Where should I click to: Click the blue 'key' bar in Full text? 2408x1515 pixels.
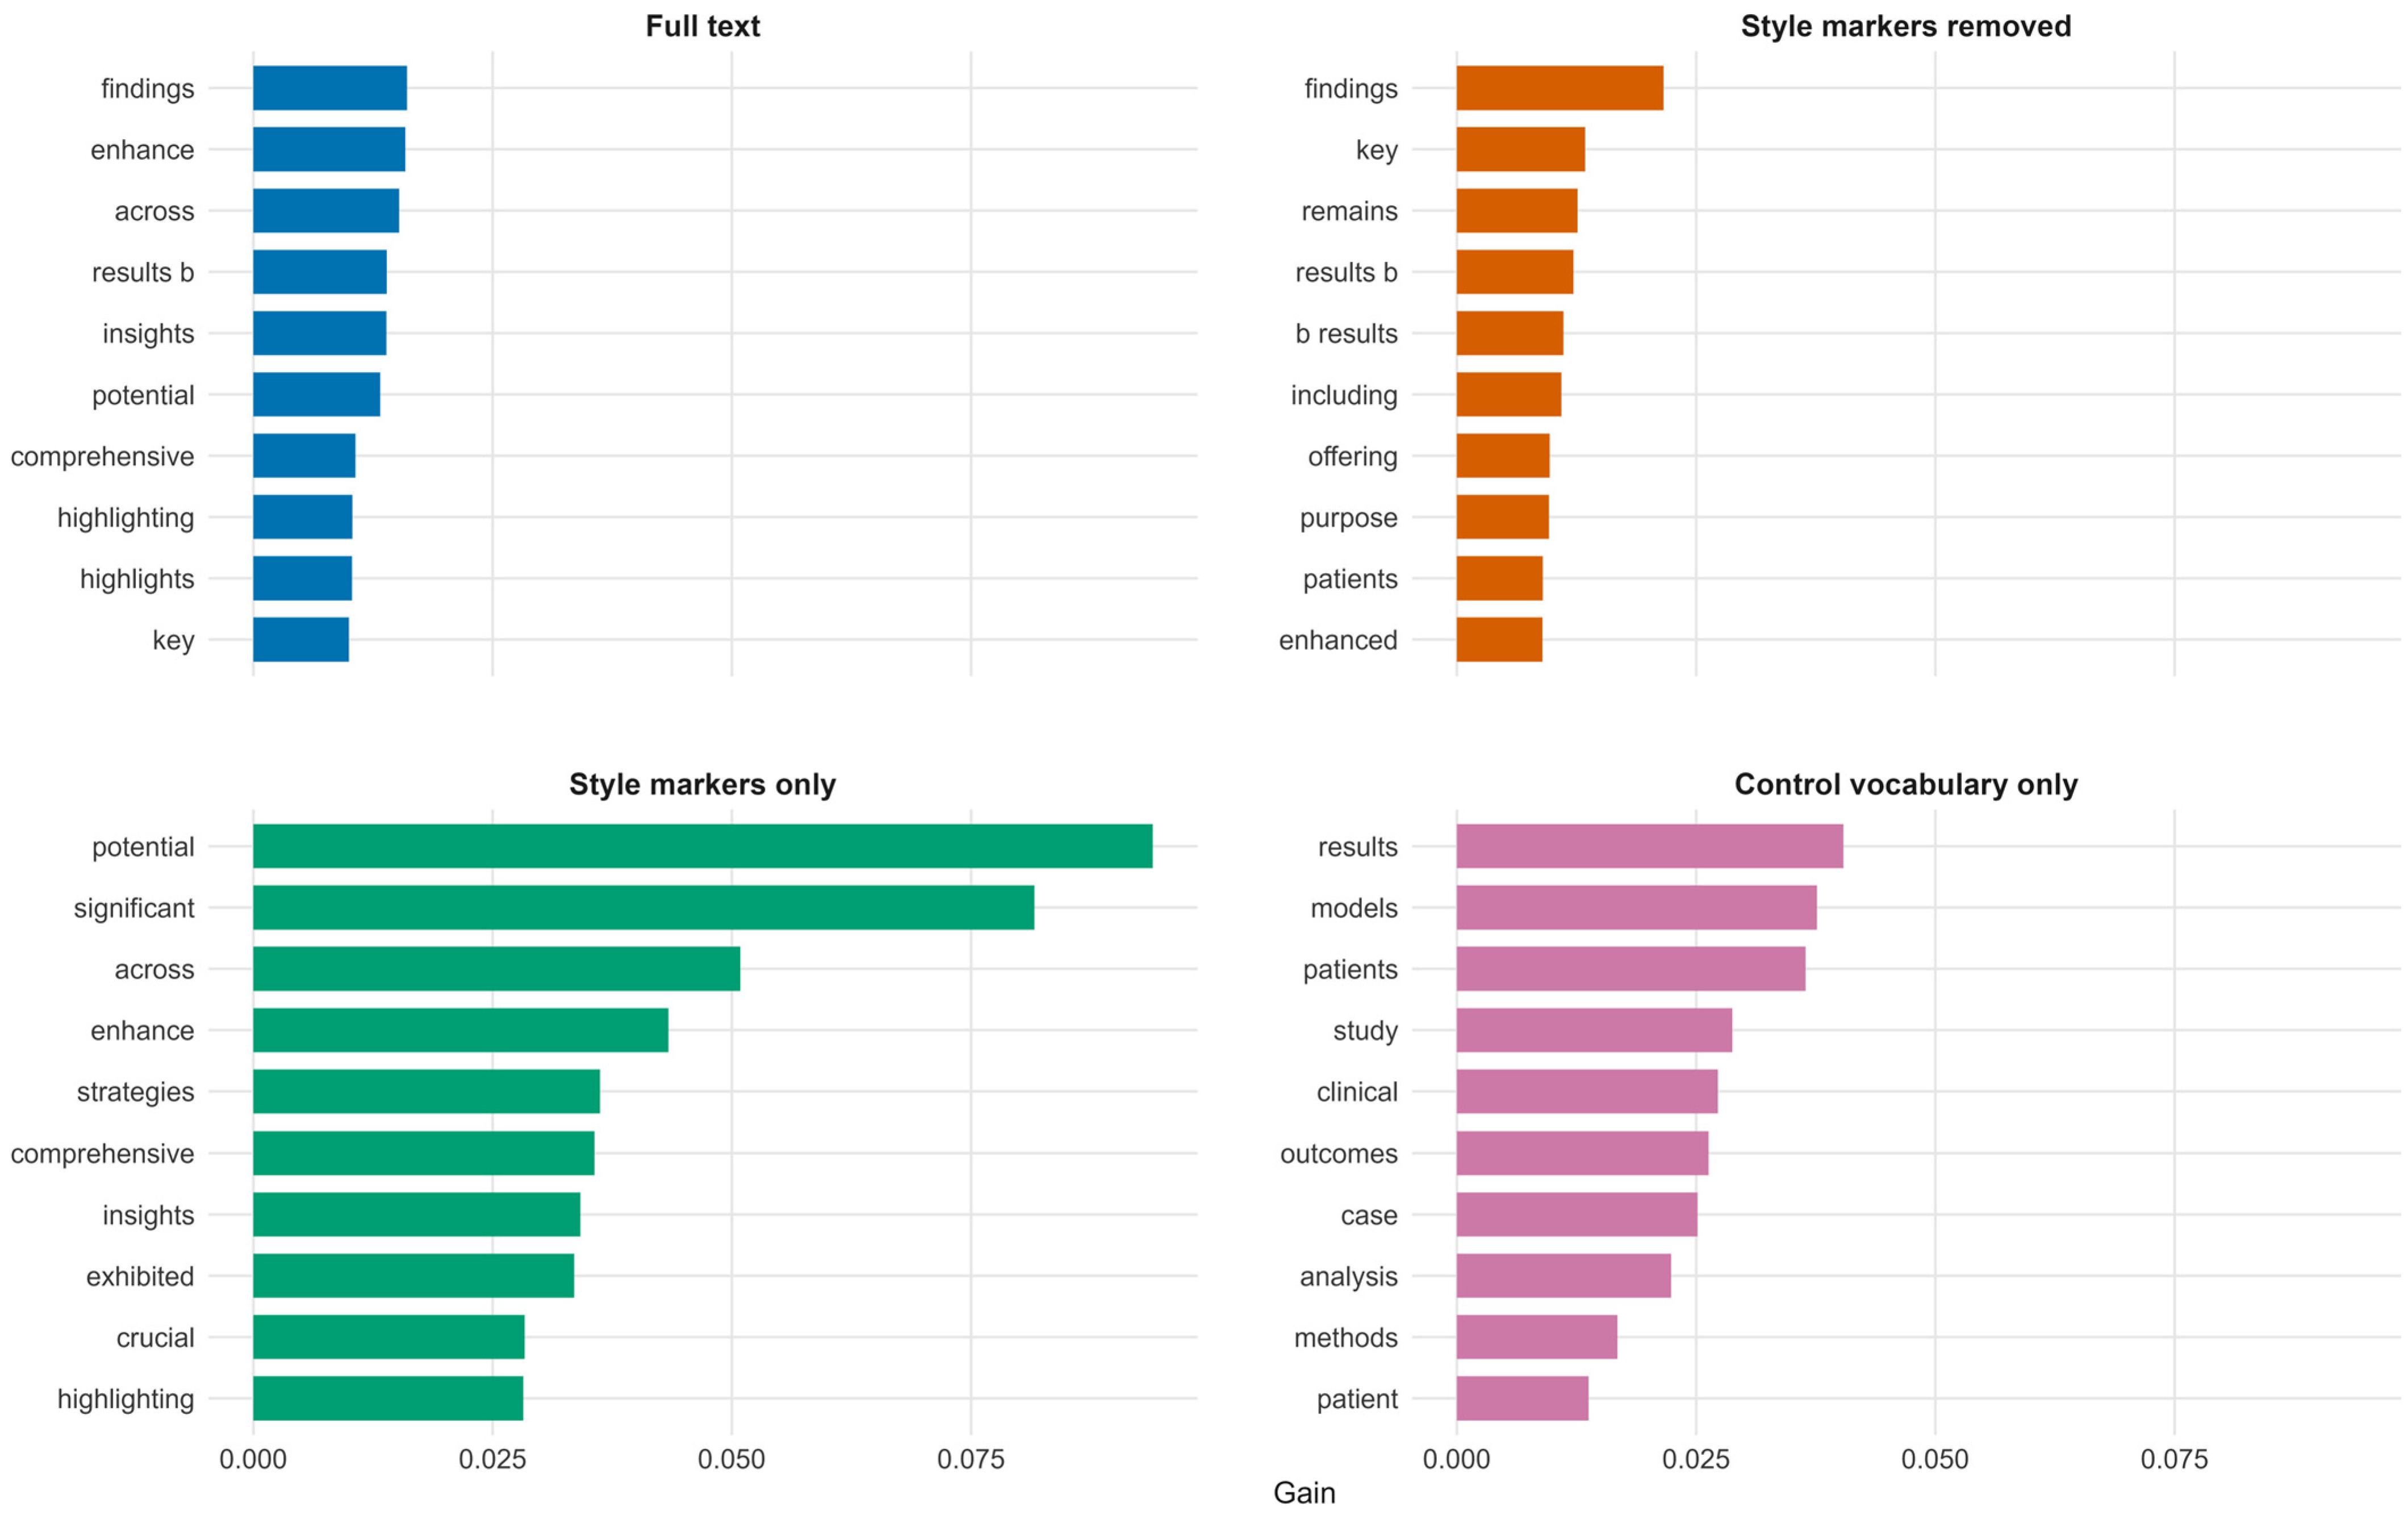(x=301, y=640)
